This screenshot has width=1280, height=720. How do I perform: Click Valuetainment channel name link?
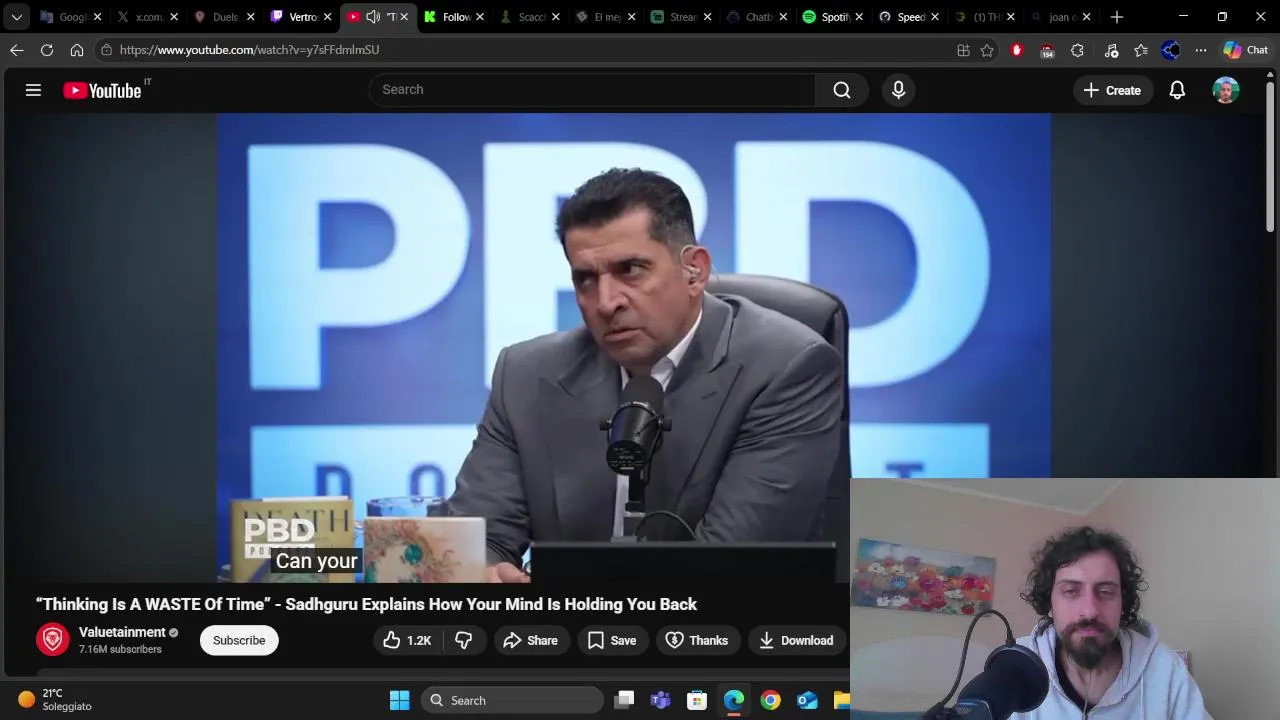click(122, 632)
